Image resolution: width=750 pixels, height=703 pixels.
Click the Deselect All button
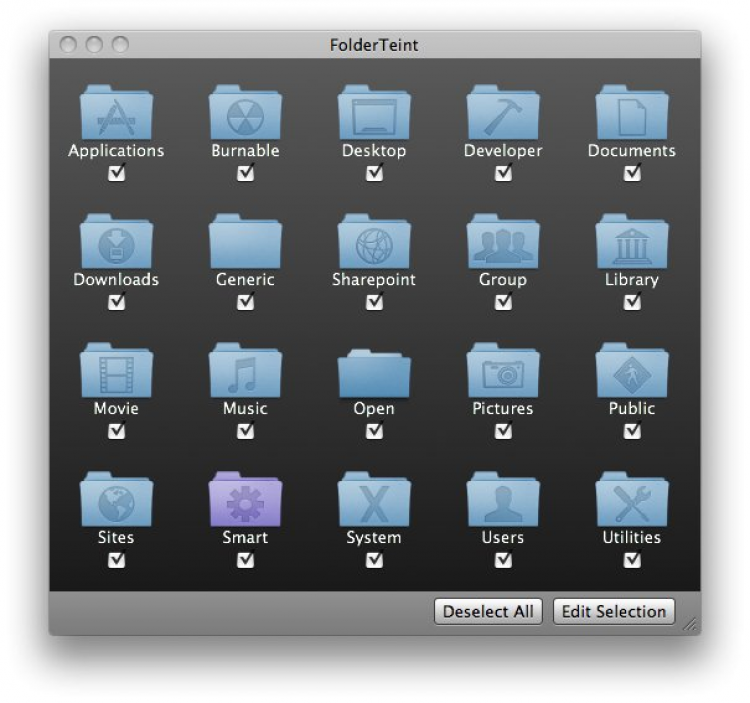click(488, 612)
